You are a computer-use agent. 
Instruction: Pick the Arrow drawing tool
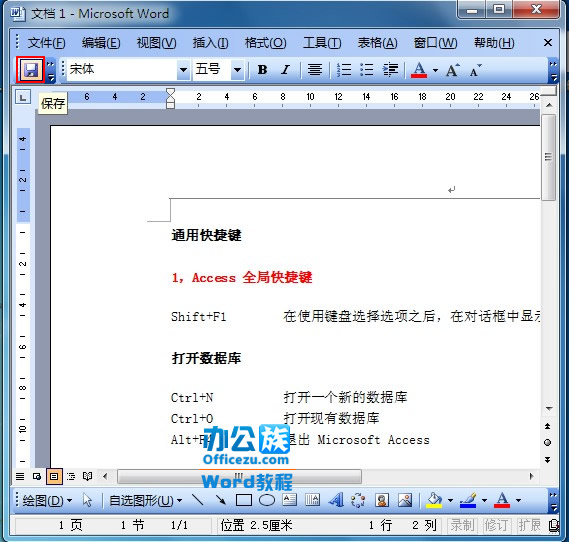220,500
